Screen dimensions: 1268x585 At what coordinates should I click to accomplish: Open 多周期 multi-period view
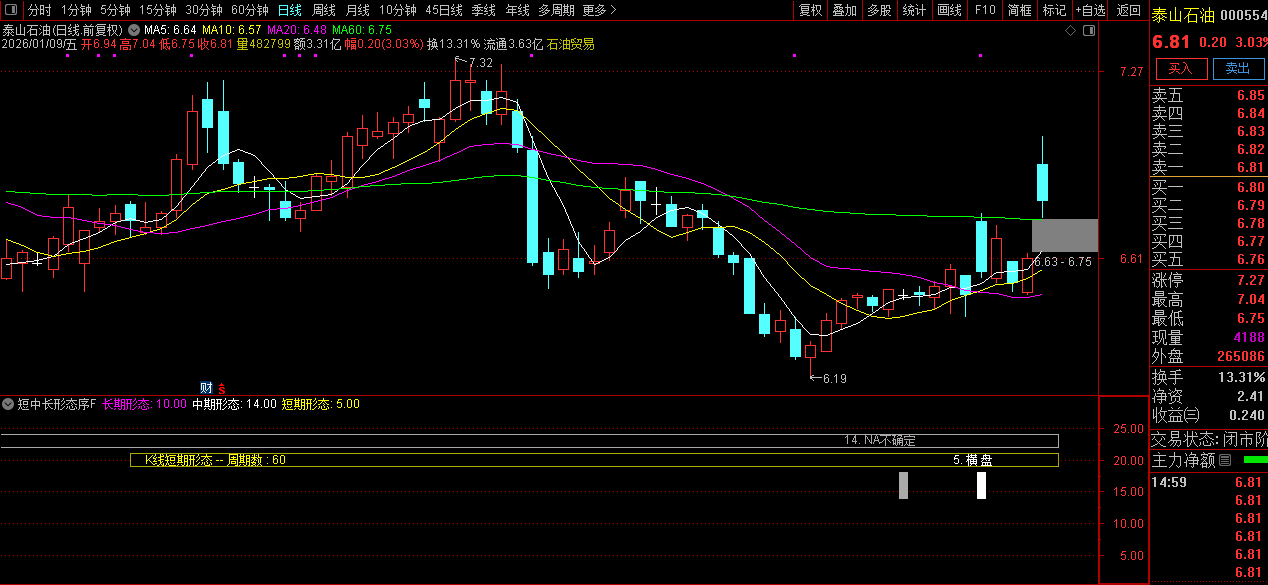click(556, 10)
